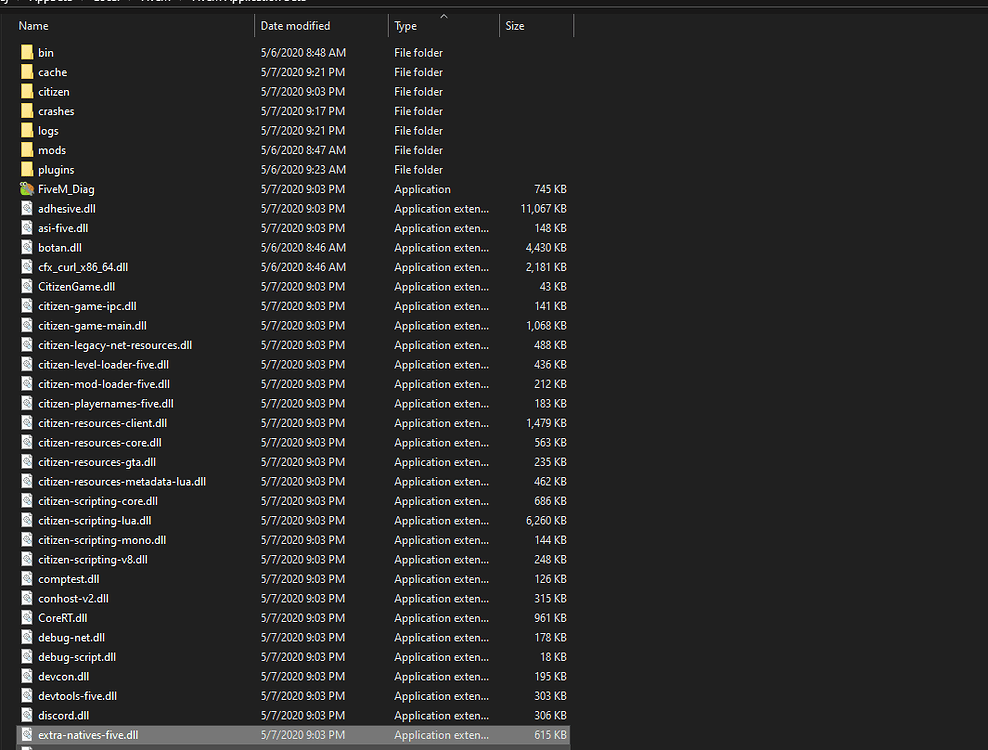Select the logs folder icon

pyautogui.click(x=26, y=130)
